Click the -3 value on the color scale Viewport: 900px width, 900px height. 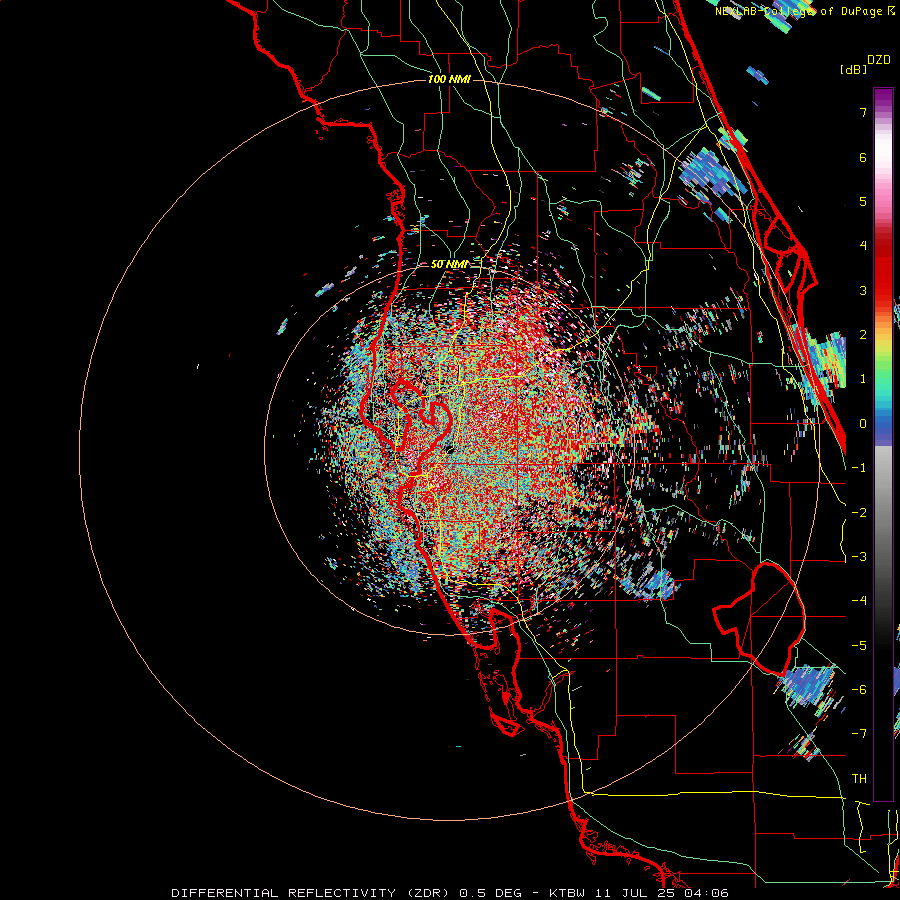859,557
